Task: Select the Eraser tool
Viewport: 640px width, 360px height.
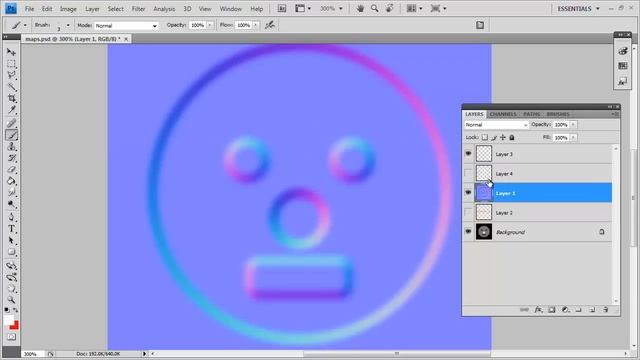Action: pyautogui.click(x=11, y=169)
